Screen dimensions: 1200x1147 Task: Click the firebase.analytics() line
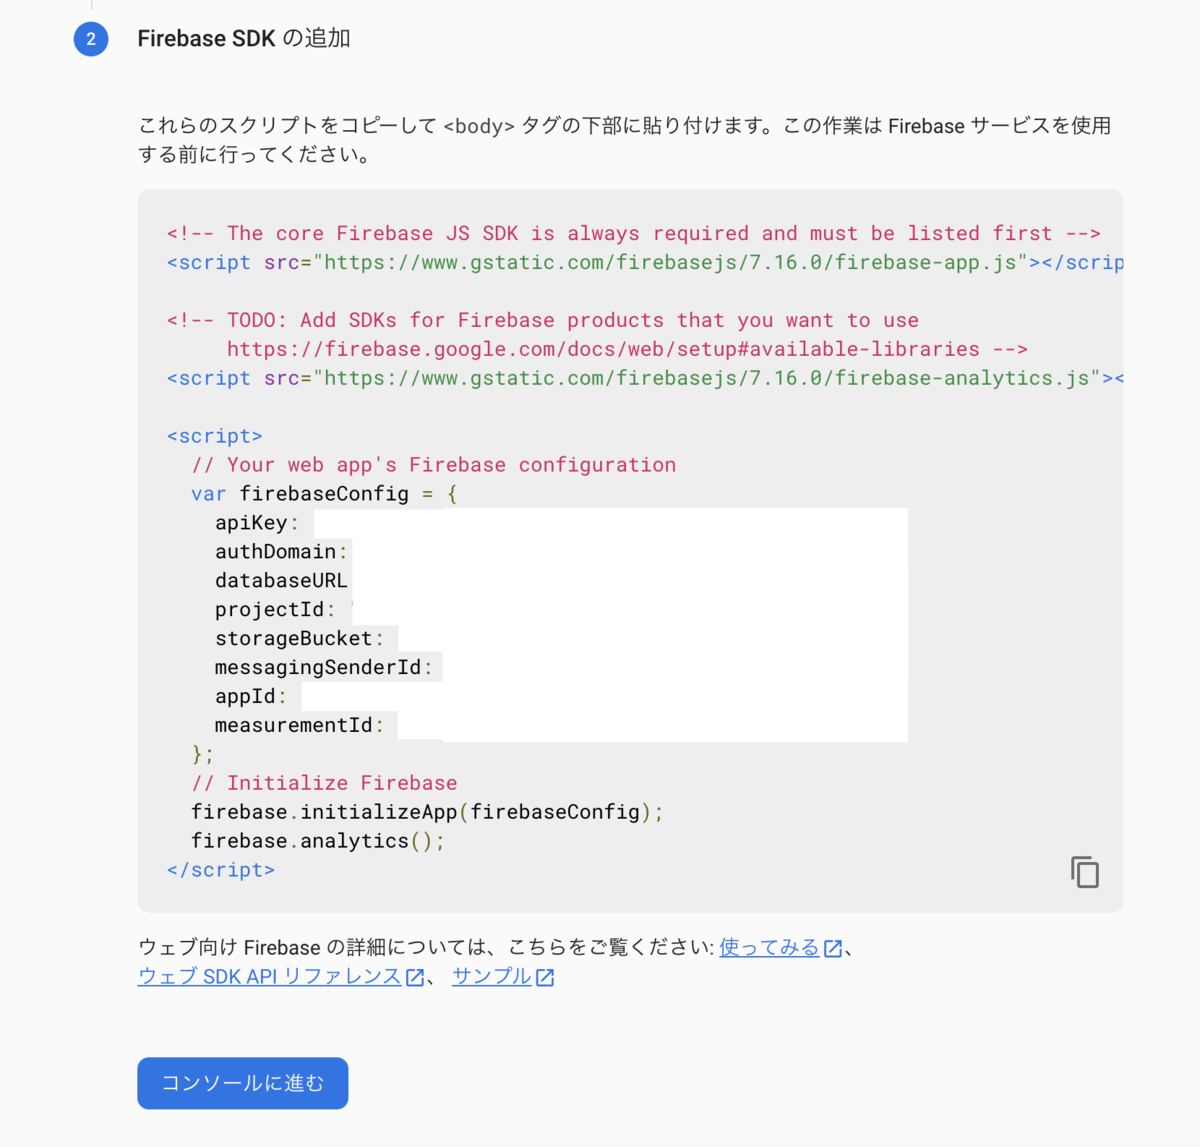coord(318,841)
